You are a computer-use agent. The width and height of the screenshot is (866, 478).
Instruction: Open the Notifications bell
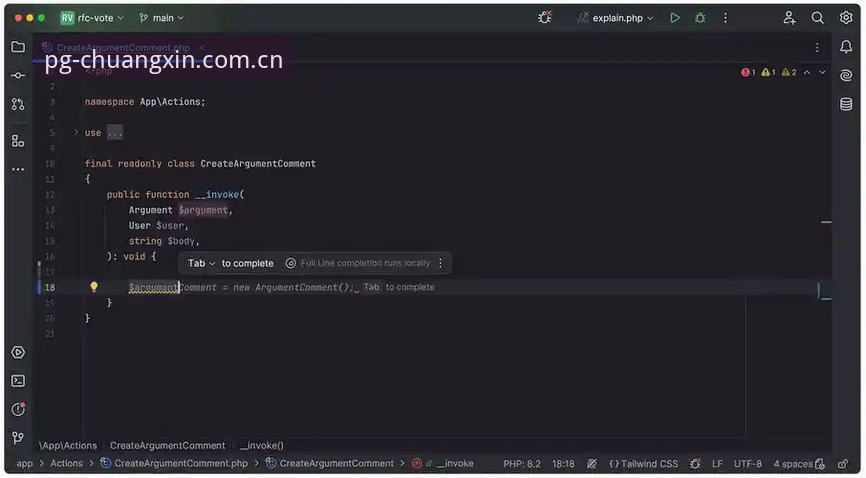[846, 47]
